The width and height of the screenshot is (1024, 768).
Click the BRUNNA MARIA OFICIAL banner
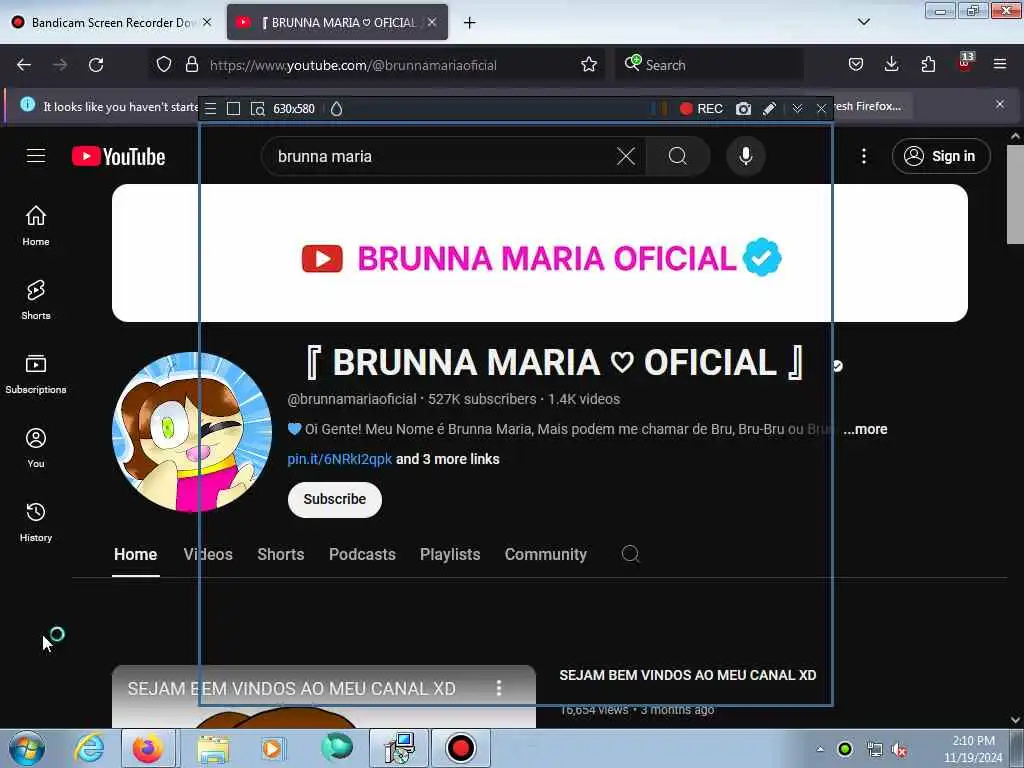[540, 253]
